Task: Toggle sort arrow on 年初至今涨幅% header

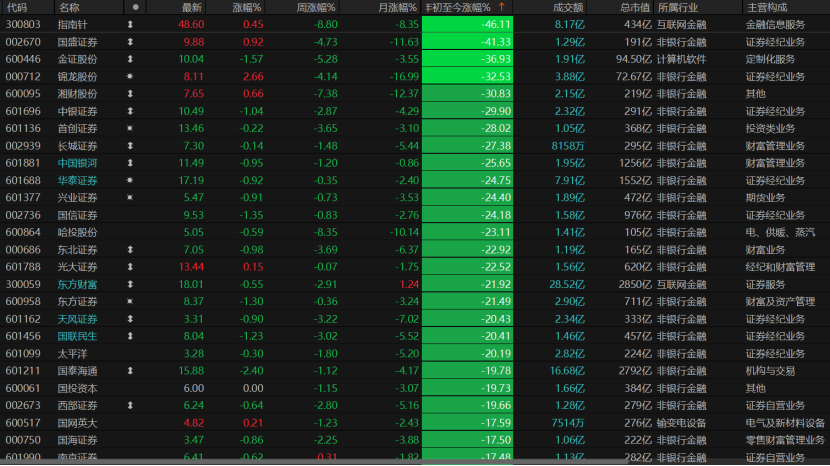Action: pos(502,7)
